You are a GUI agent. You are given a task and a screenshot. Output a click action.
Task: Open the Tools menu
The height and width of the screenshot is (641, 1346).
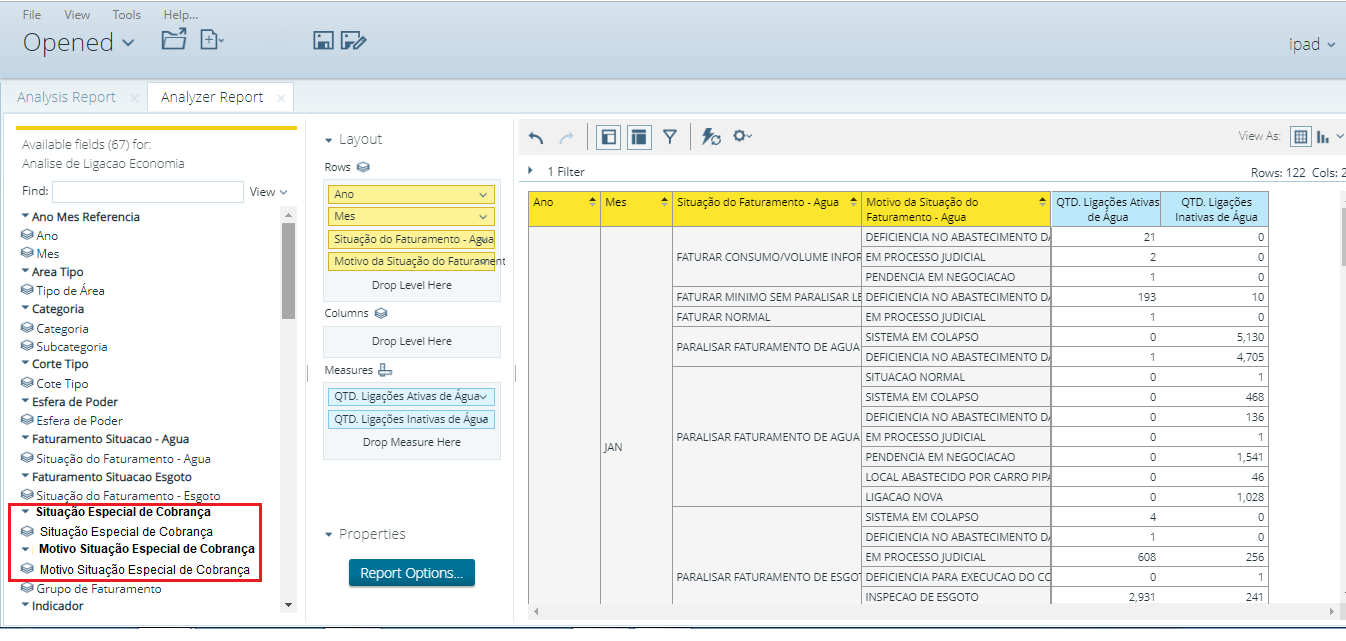click(125, 14)
